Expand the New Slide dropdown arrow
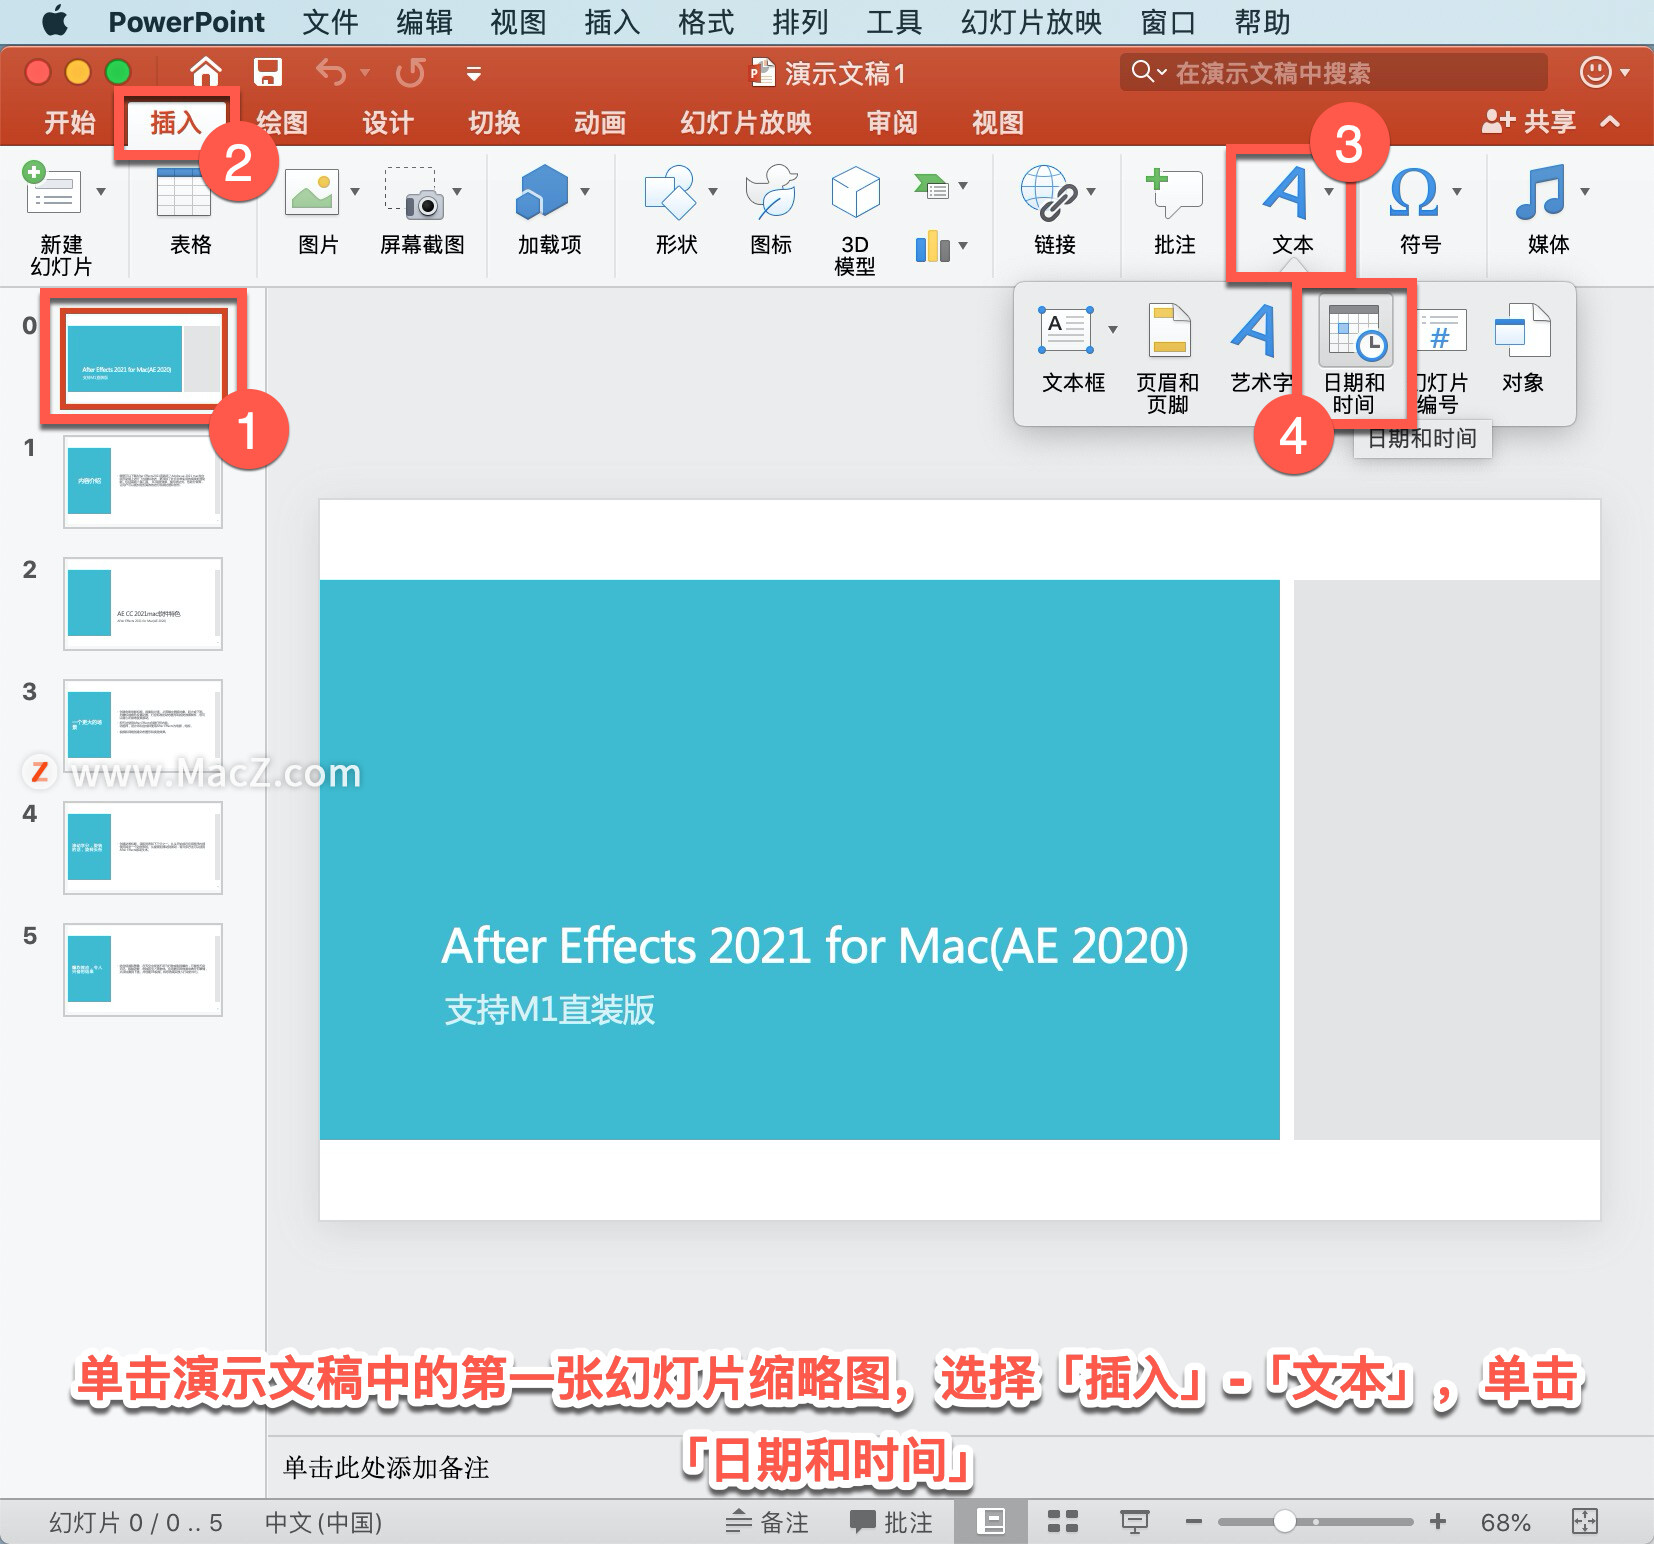 click(100, 190)
